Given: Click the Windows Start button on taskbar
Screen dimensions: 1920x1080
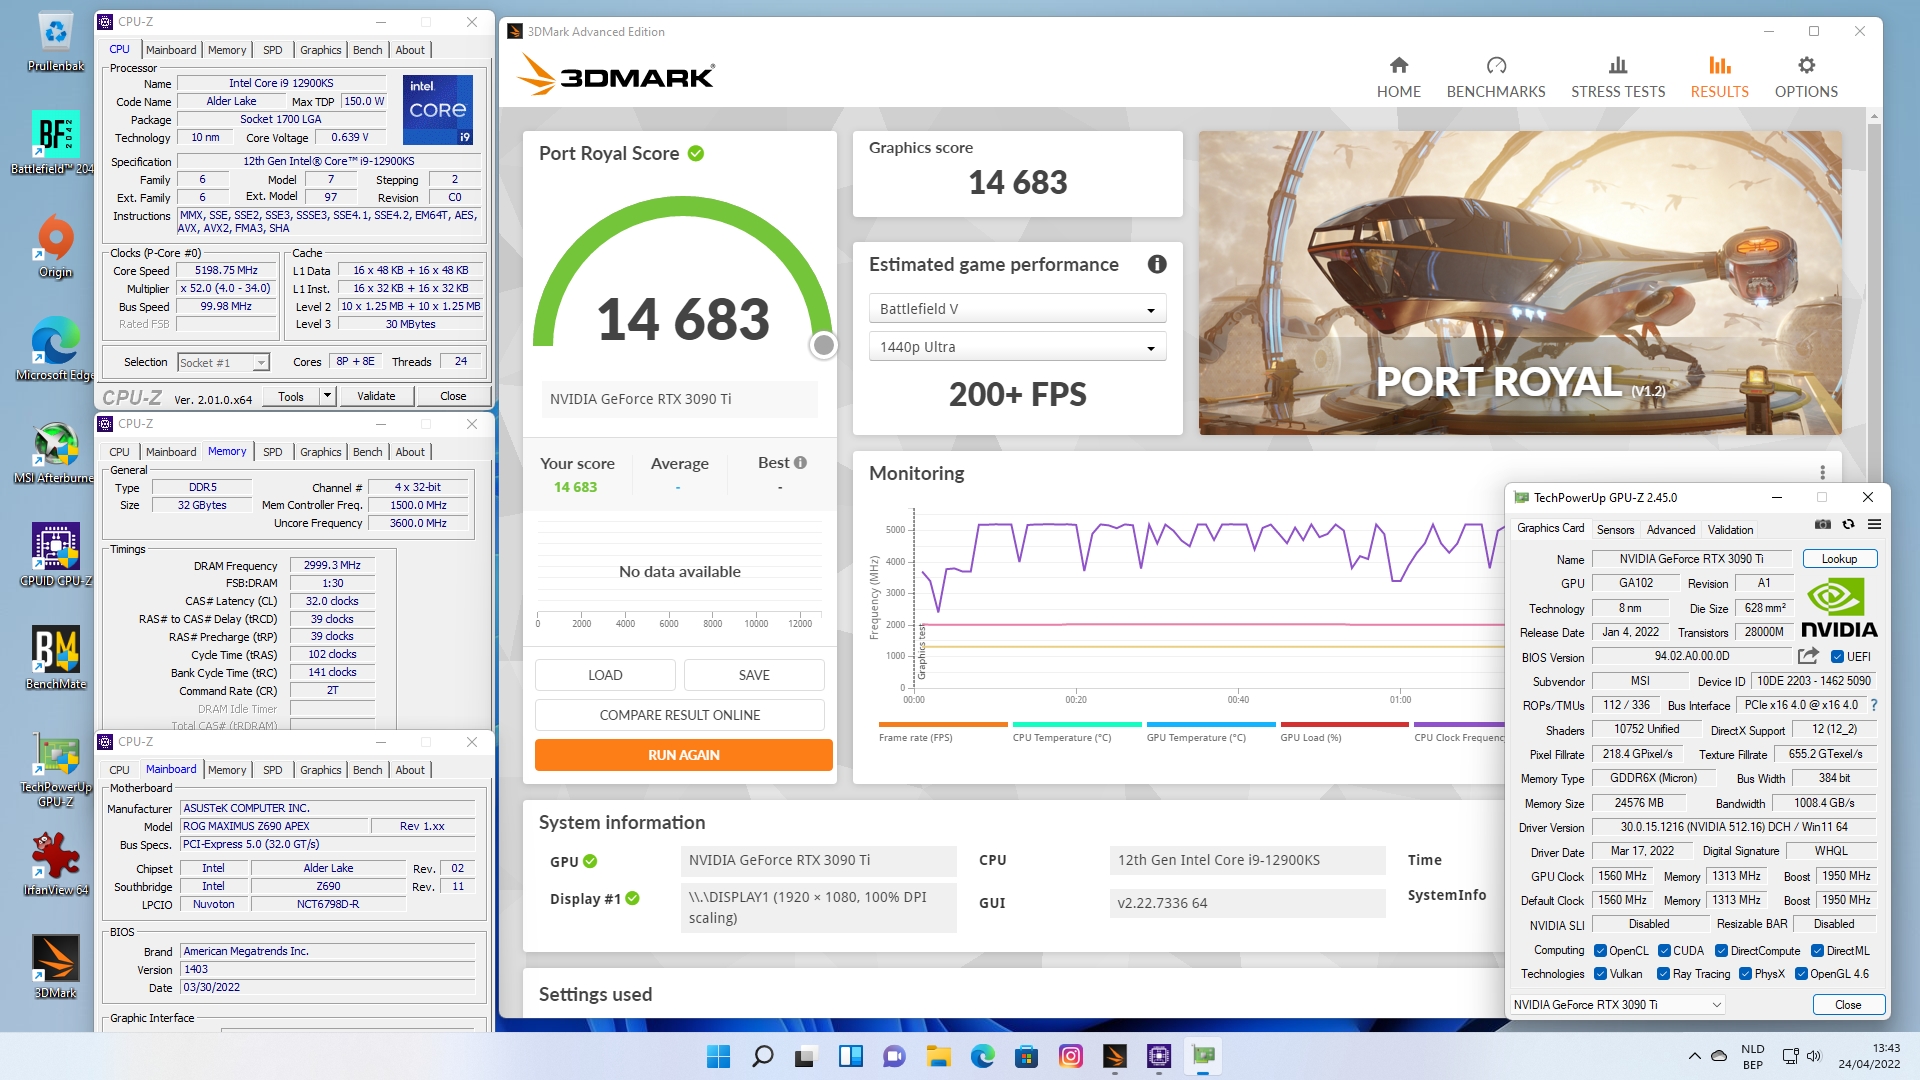Looking at the screenshot, I should [x=718, y=1056].
